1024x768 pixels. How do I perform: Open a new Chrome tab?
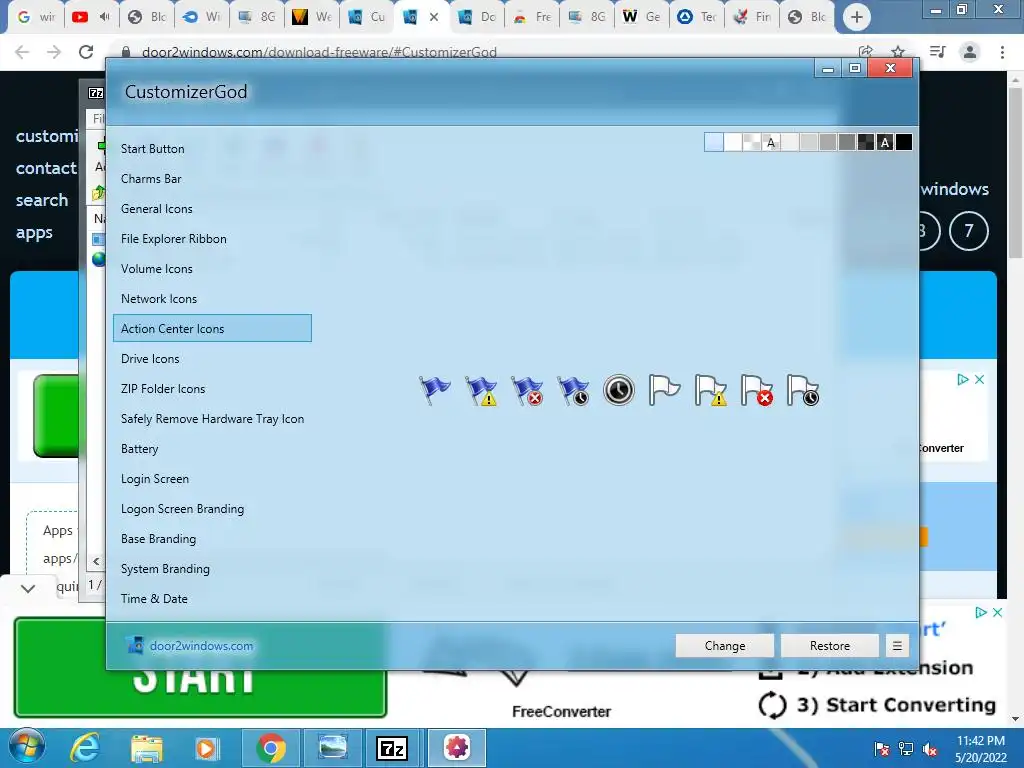857,18
